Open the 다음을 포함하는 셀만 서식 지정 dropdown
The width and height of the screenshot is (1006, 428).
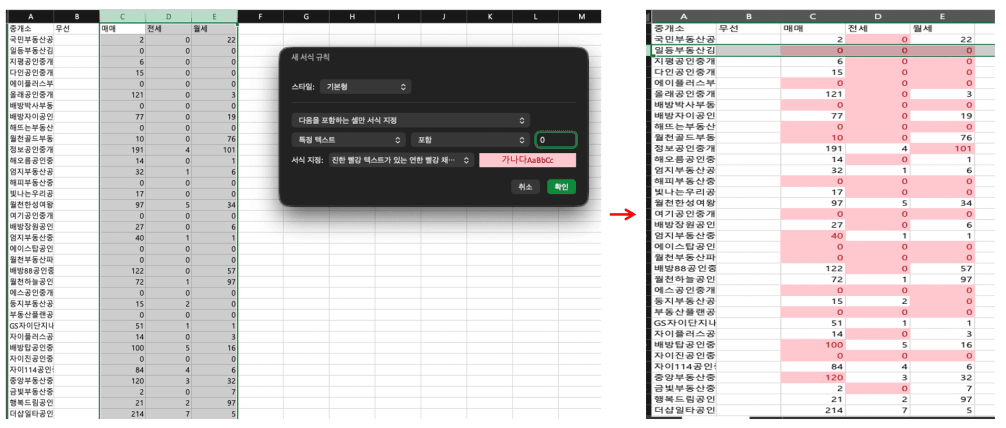(410, 120)
